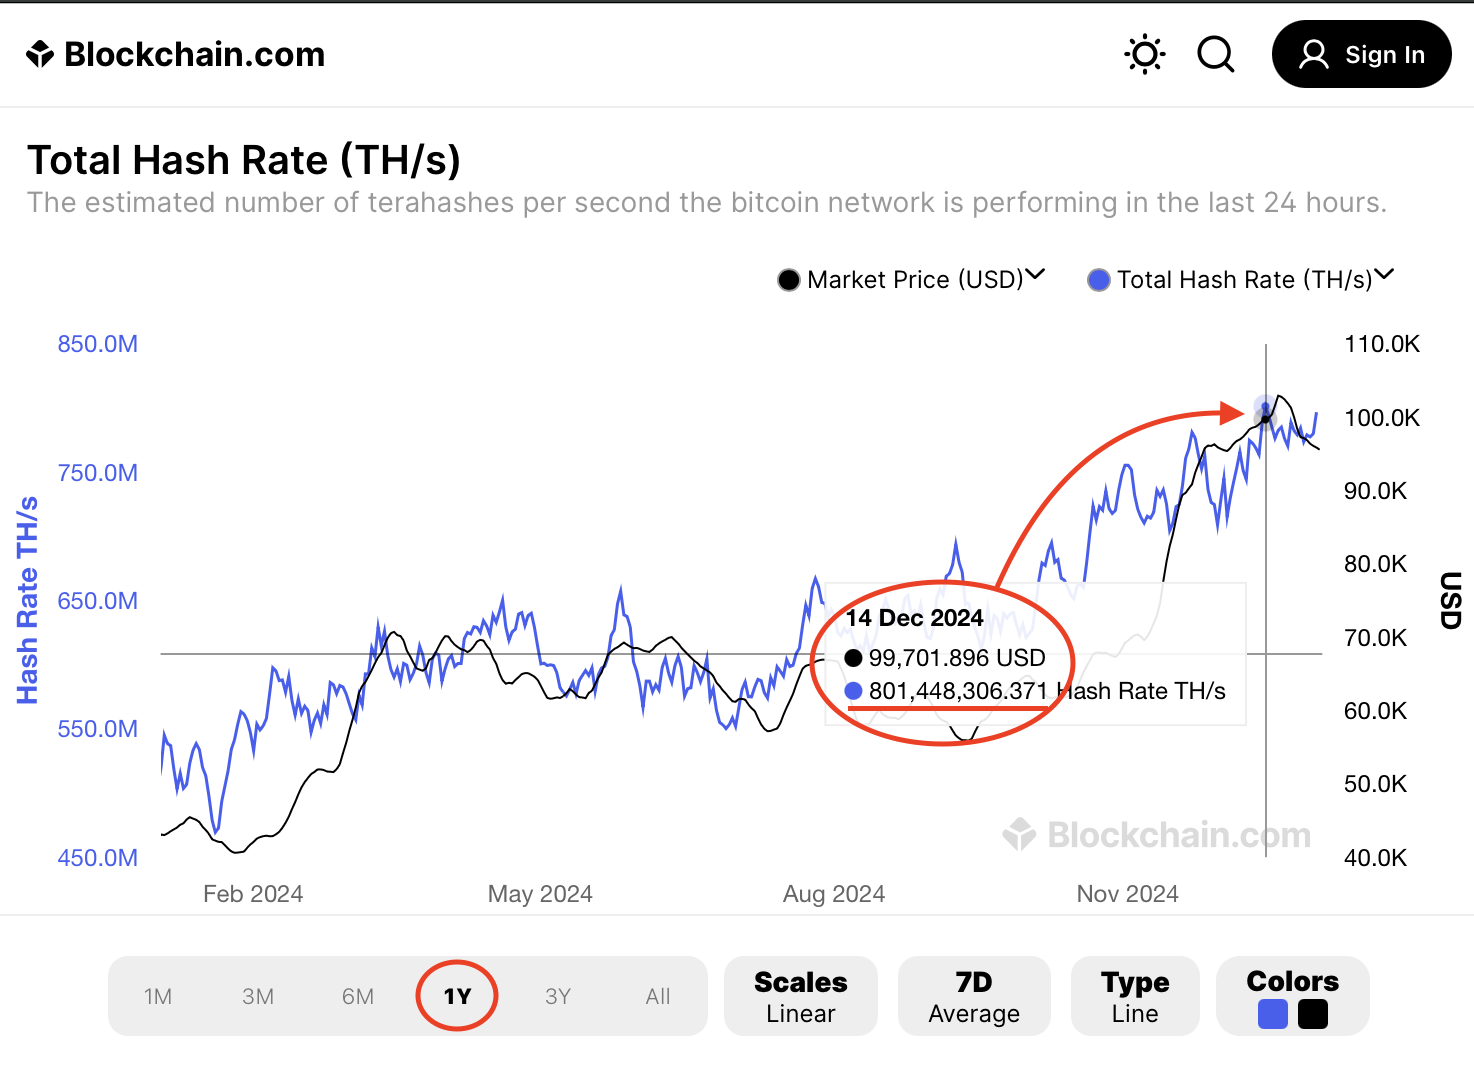1474x1078 pixels.
Task: Click the user profile icon in Sign In
Action: (1313, 54)
